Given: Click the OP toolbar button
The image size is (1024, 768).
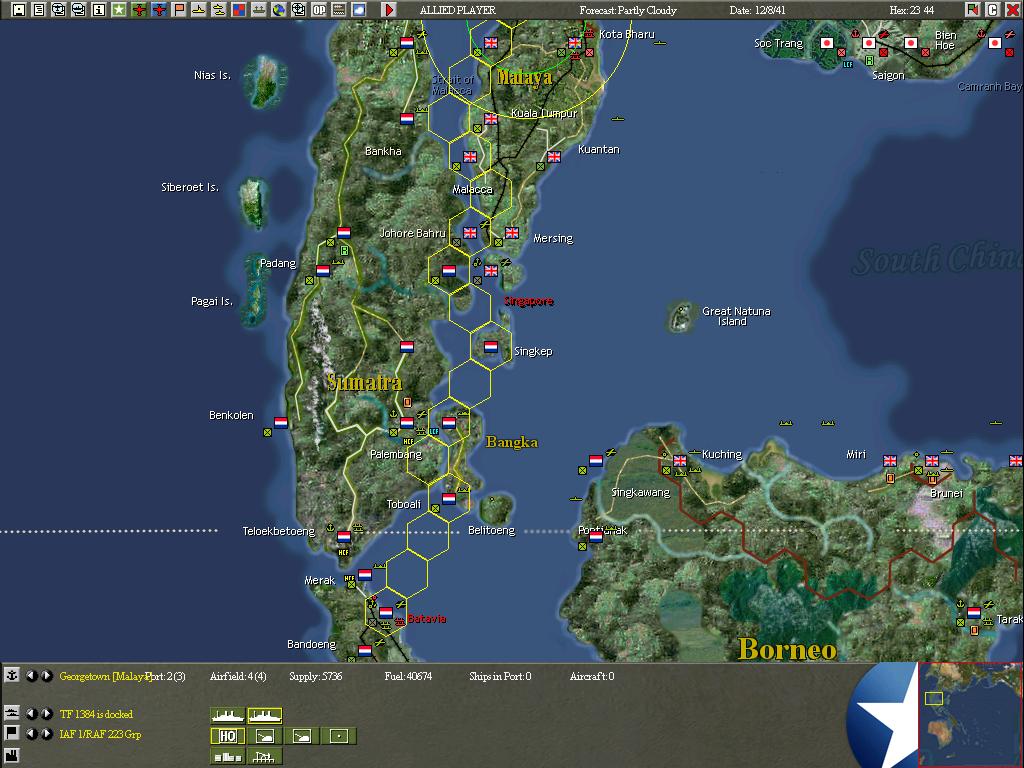Looking at the screenshot, I should pyautogui.click(x=319, y=10).
